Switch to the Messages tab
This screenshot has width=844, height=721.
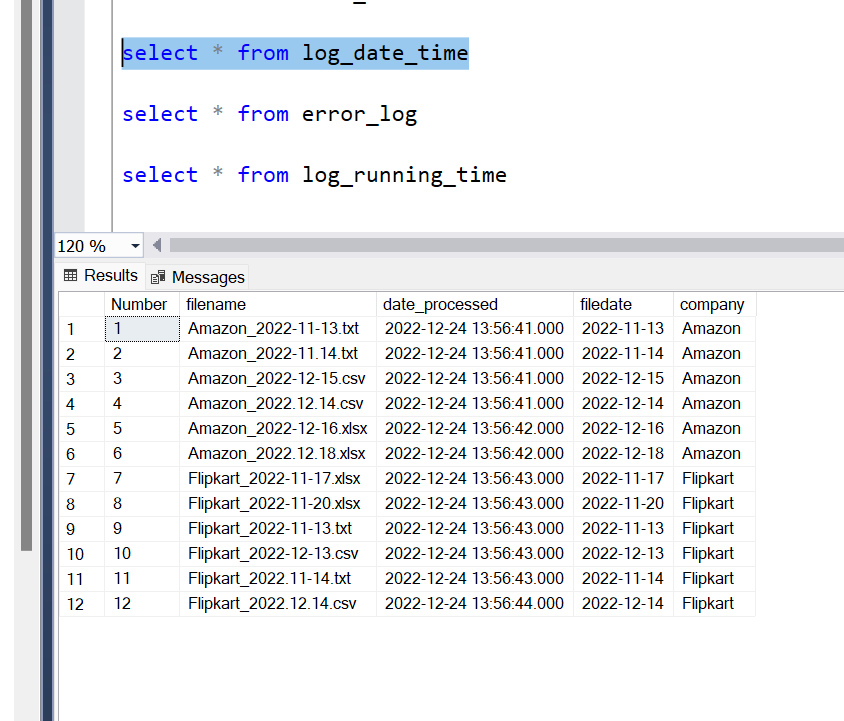coord(207,277)
